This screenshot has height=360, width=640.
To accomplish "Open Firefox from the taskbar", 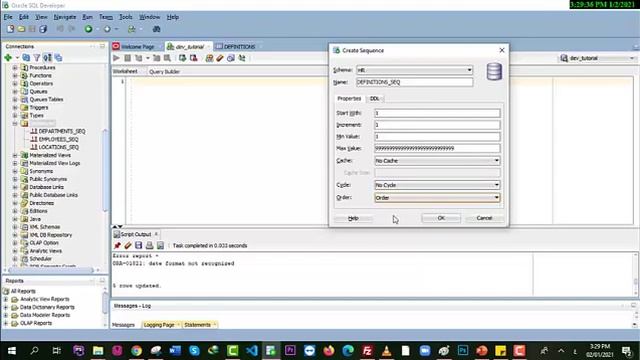I will point(329,351).
